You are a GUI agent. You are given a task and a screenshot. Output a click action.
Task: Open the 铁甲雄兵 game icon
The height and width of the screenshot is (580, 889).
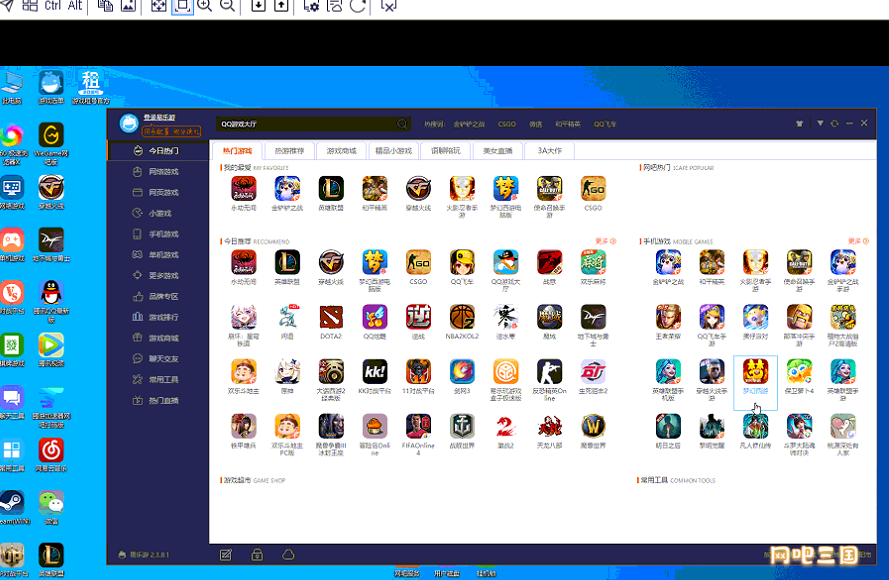pyautogui.click(x=244, y=426)
